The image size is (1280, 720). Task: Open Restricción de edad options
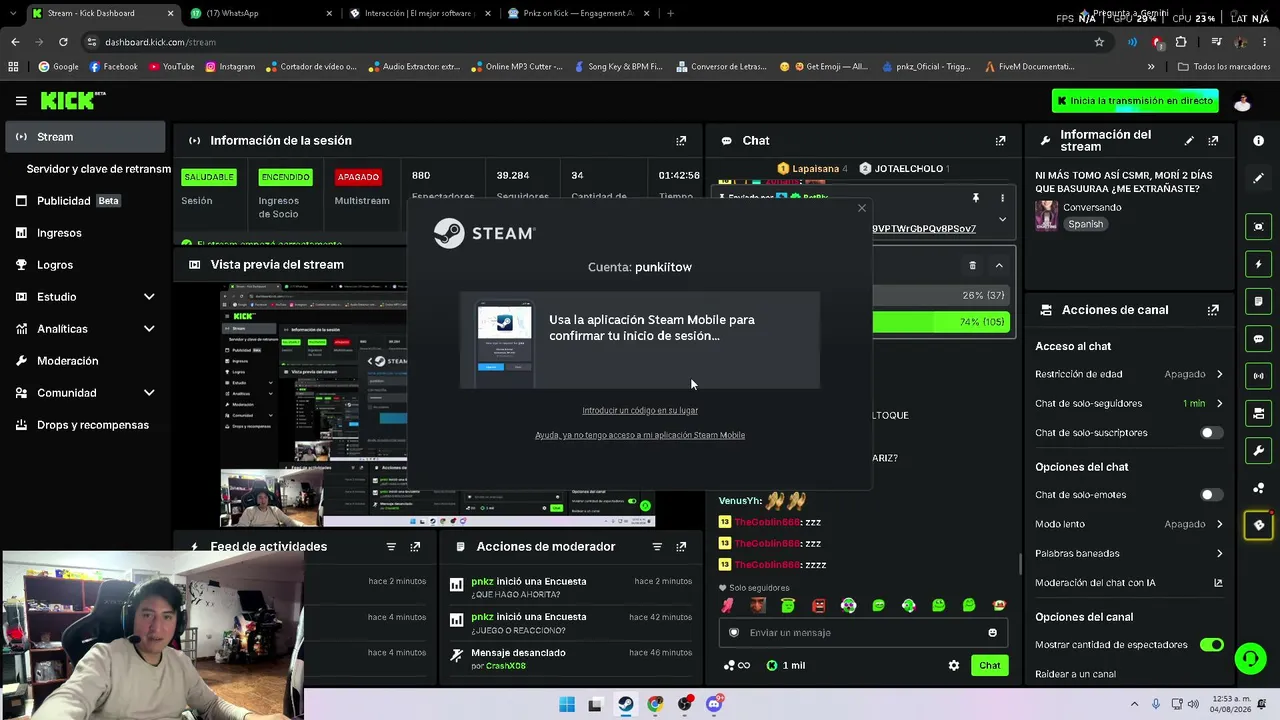click(x=1129, y=374)
